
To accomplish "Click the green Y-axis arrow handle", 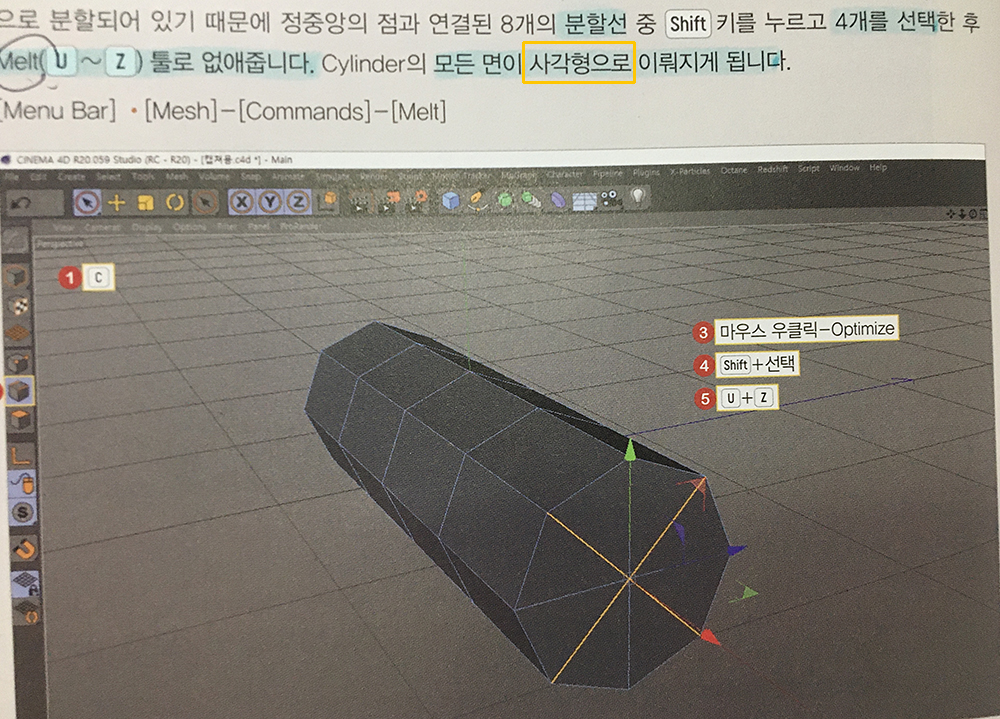I will pyautogui.click(x=630, y=451).
